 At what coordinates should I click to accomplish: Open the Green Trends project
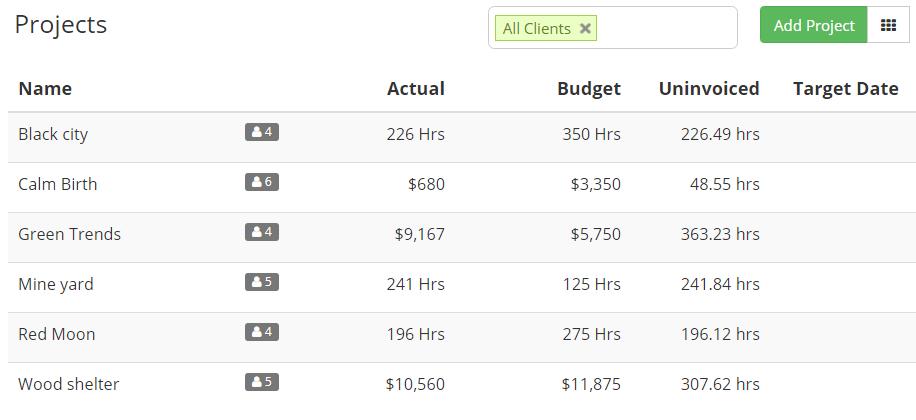(70, 234)
